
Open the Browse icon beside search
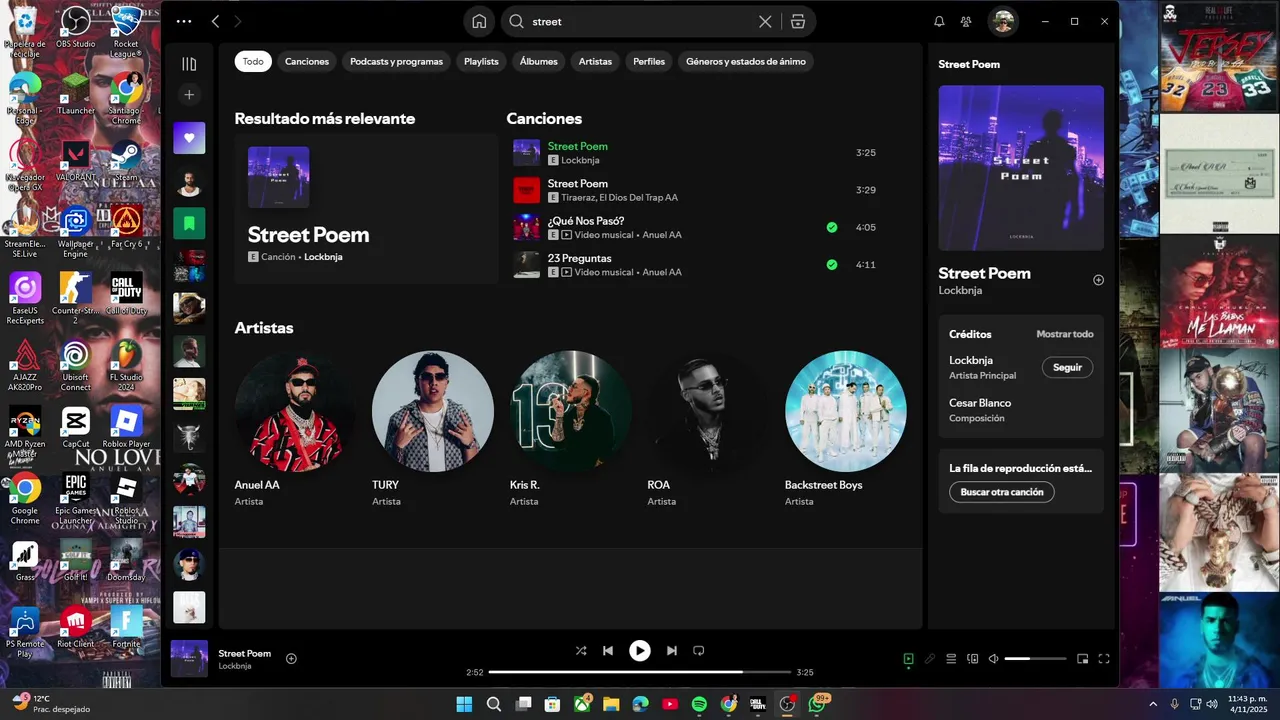pyautogui.click(x=797, y=21)
